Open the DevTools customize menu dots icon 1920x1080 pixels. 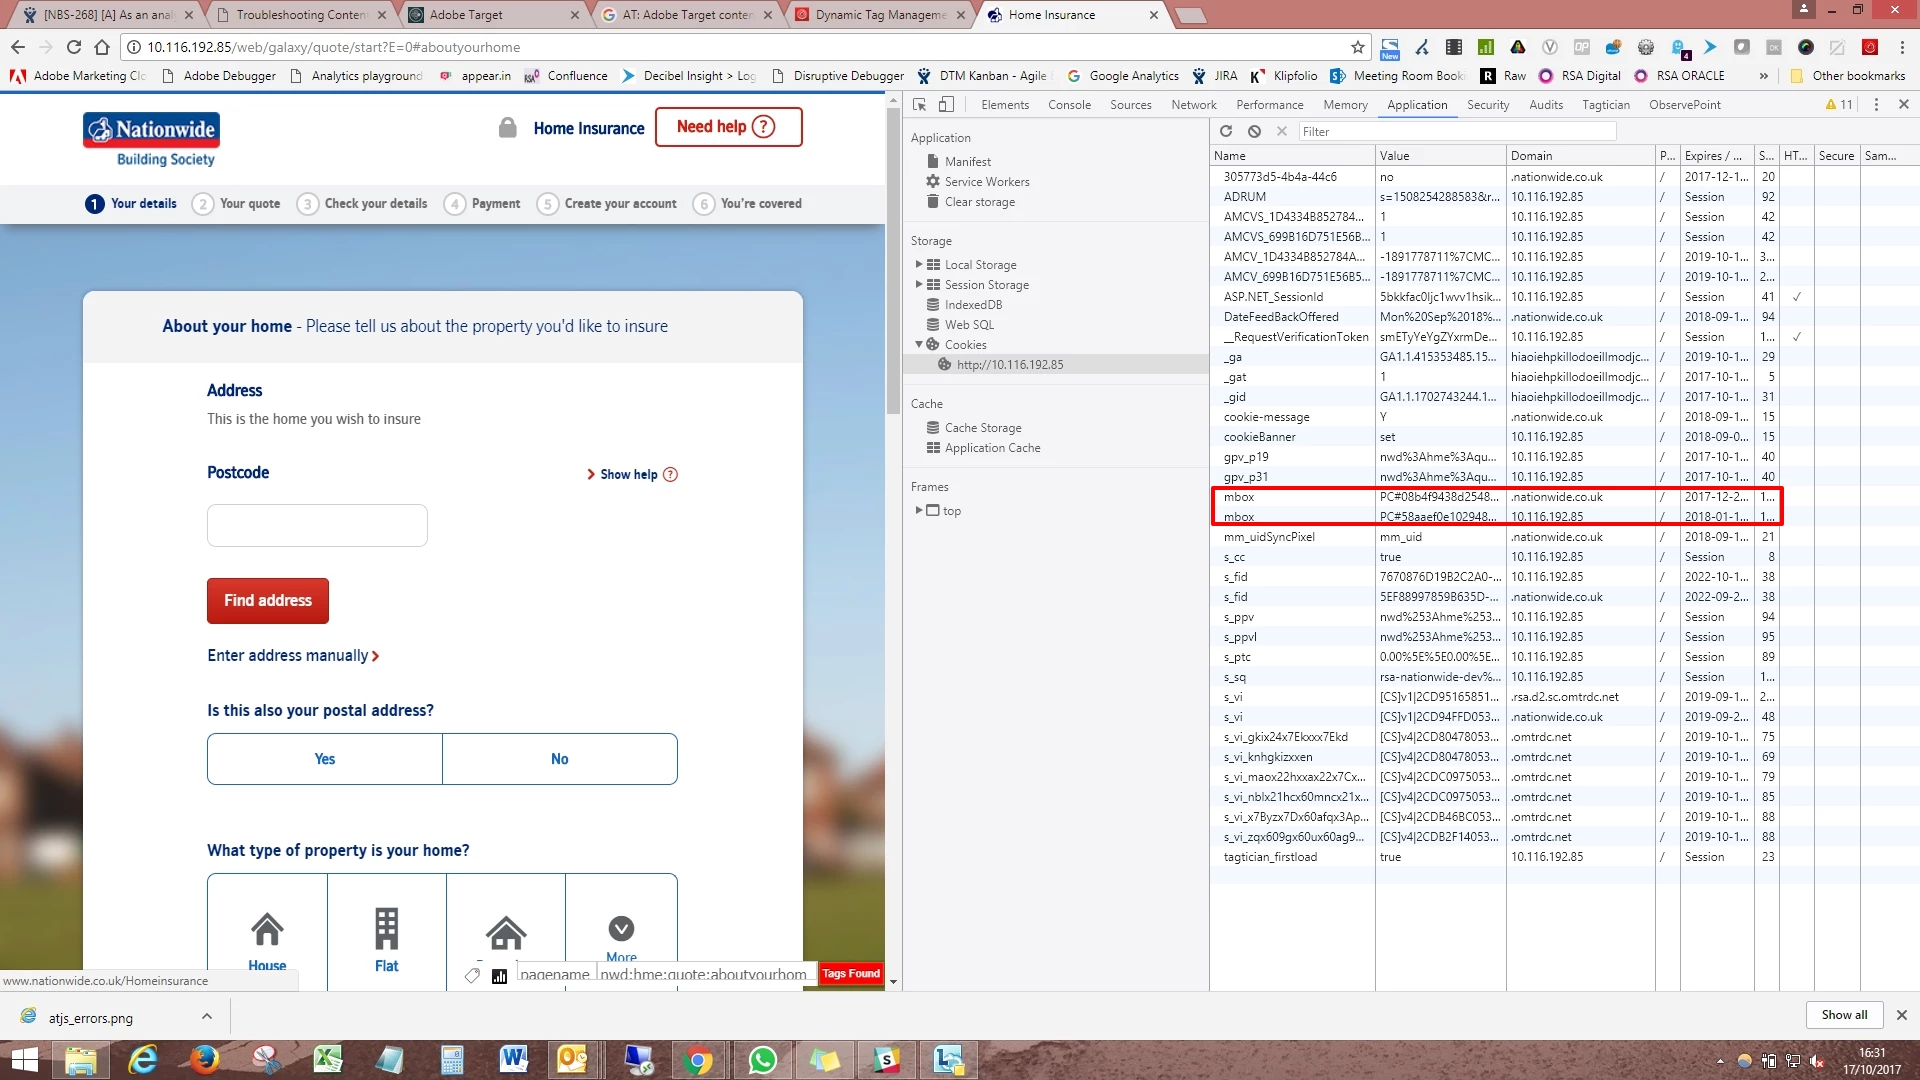(x=1876, y=104)
